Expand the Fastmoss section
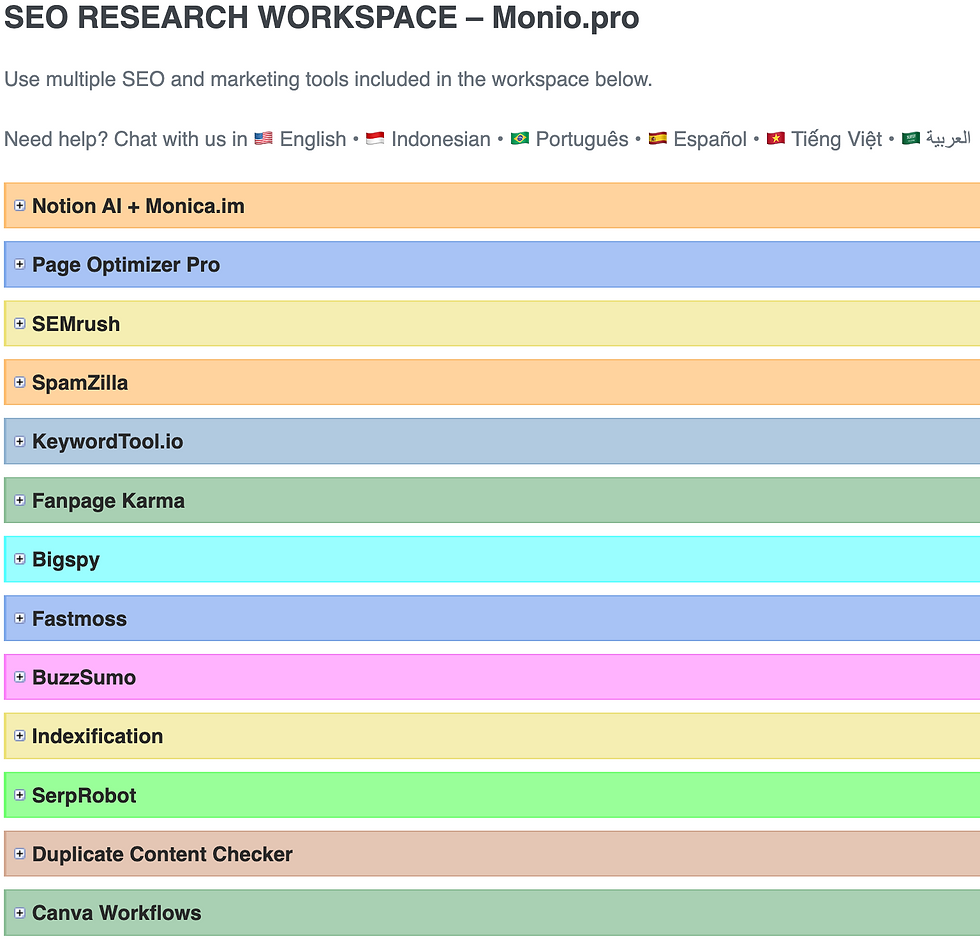Screen dimensions: 980x939 (492, 618)
